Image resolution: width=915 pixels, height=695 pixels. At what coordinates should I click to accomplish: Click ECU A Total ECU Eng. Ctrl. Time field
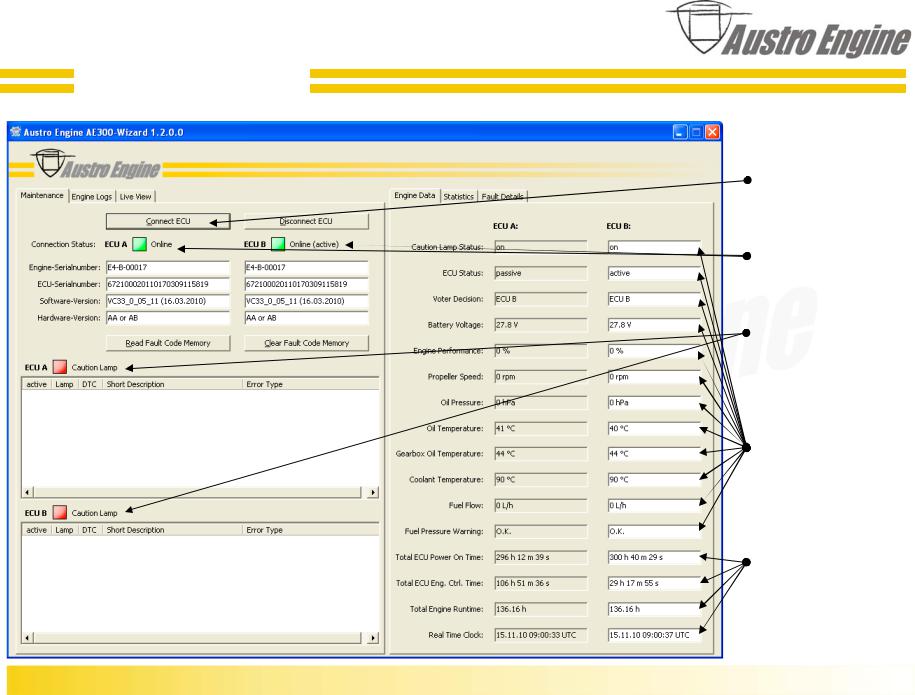[540, 583]
